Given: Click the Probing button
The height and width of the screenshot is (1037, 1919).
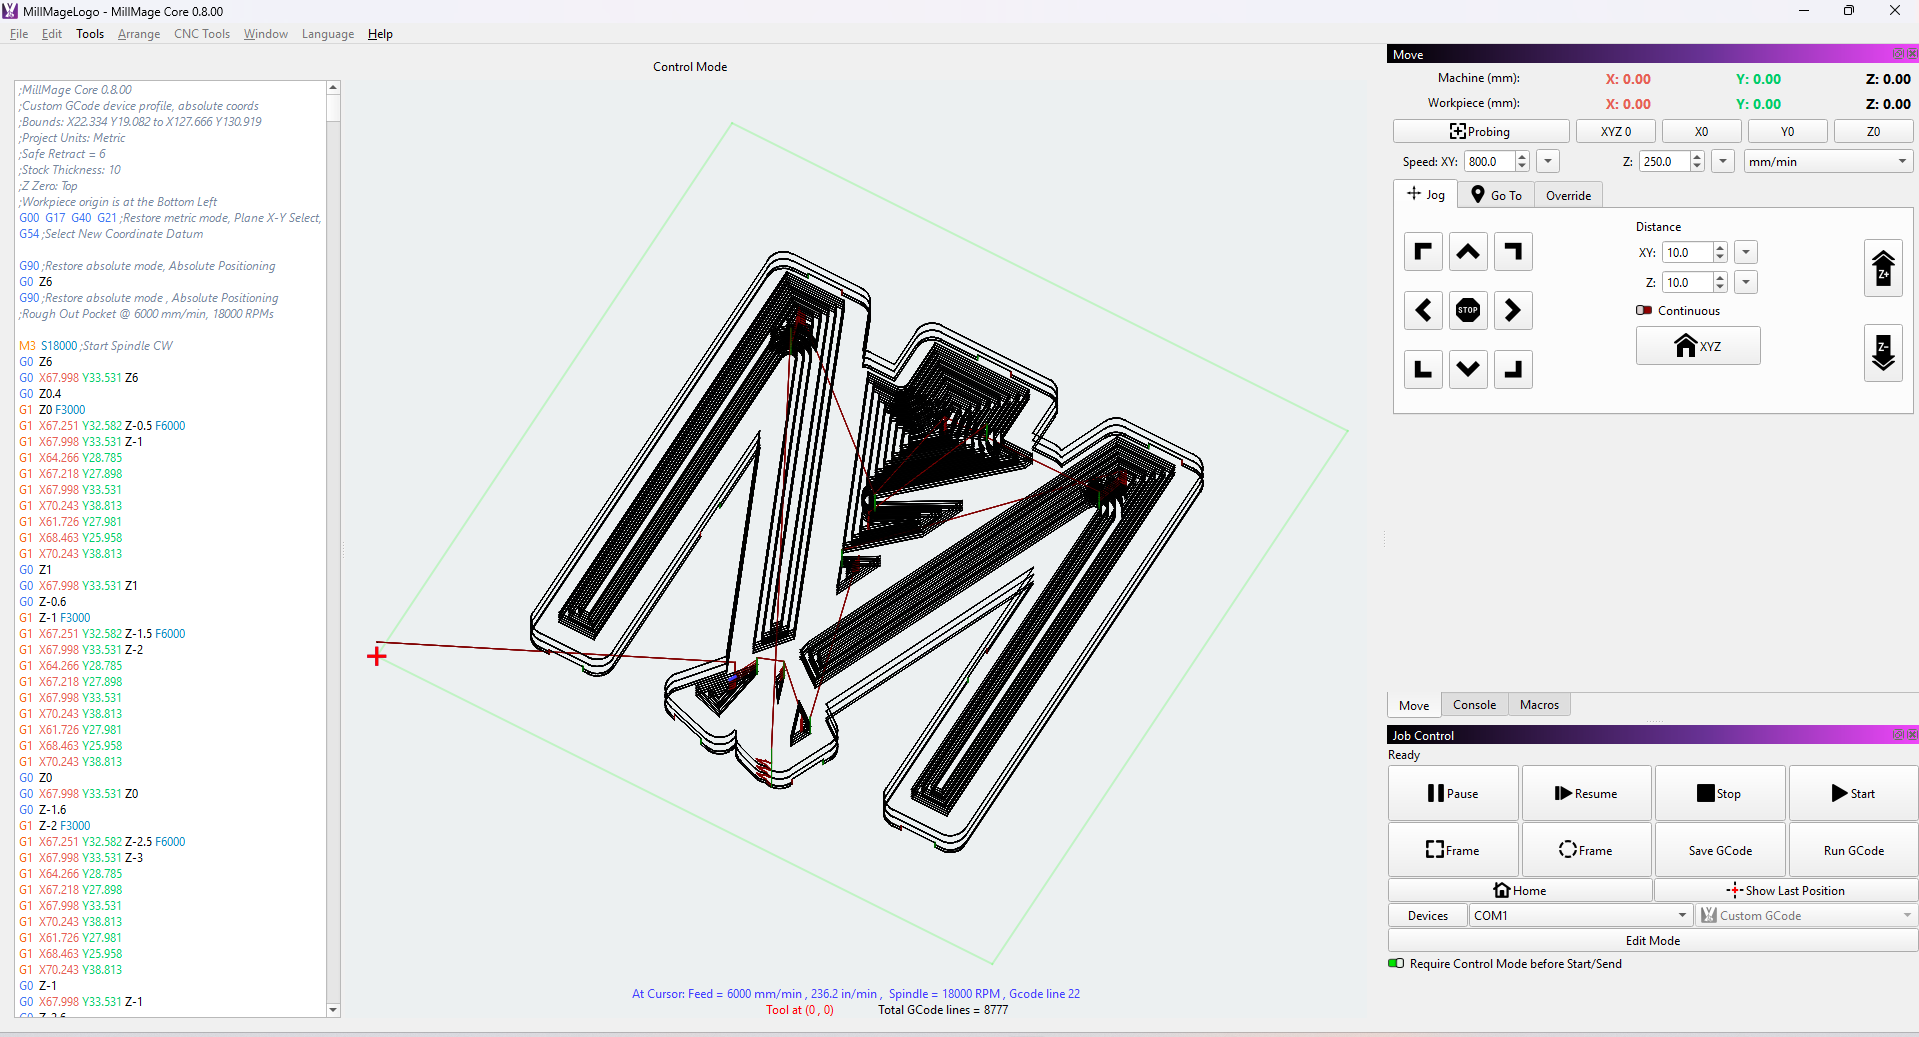Looking at the screenshot, I should [x=1480, y=132].
